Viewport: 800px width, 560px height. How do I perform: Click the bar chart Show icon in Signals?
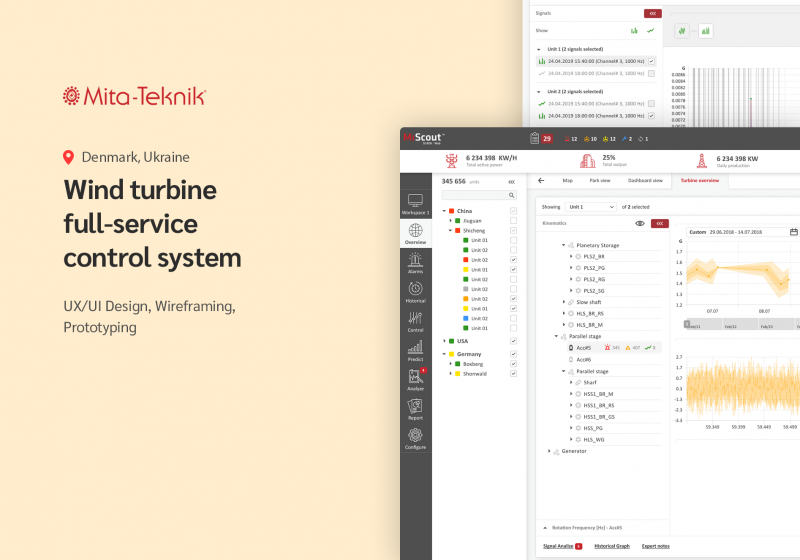[634, 31]
